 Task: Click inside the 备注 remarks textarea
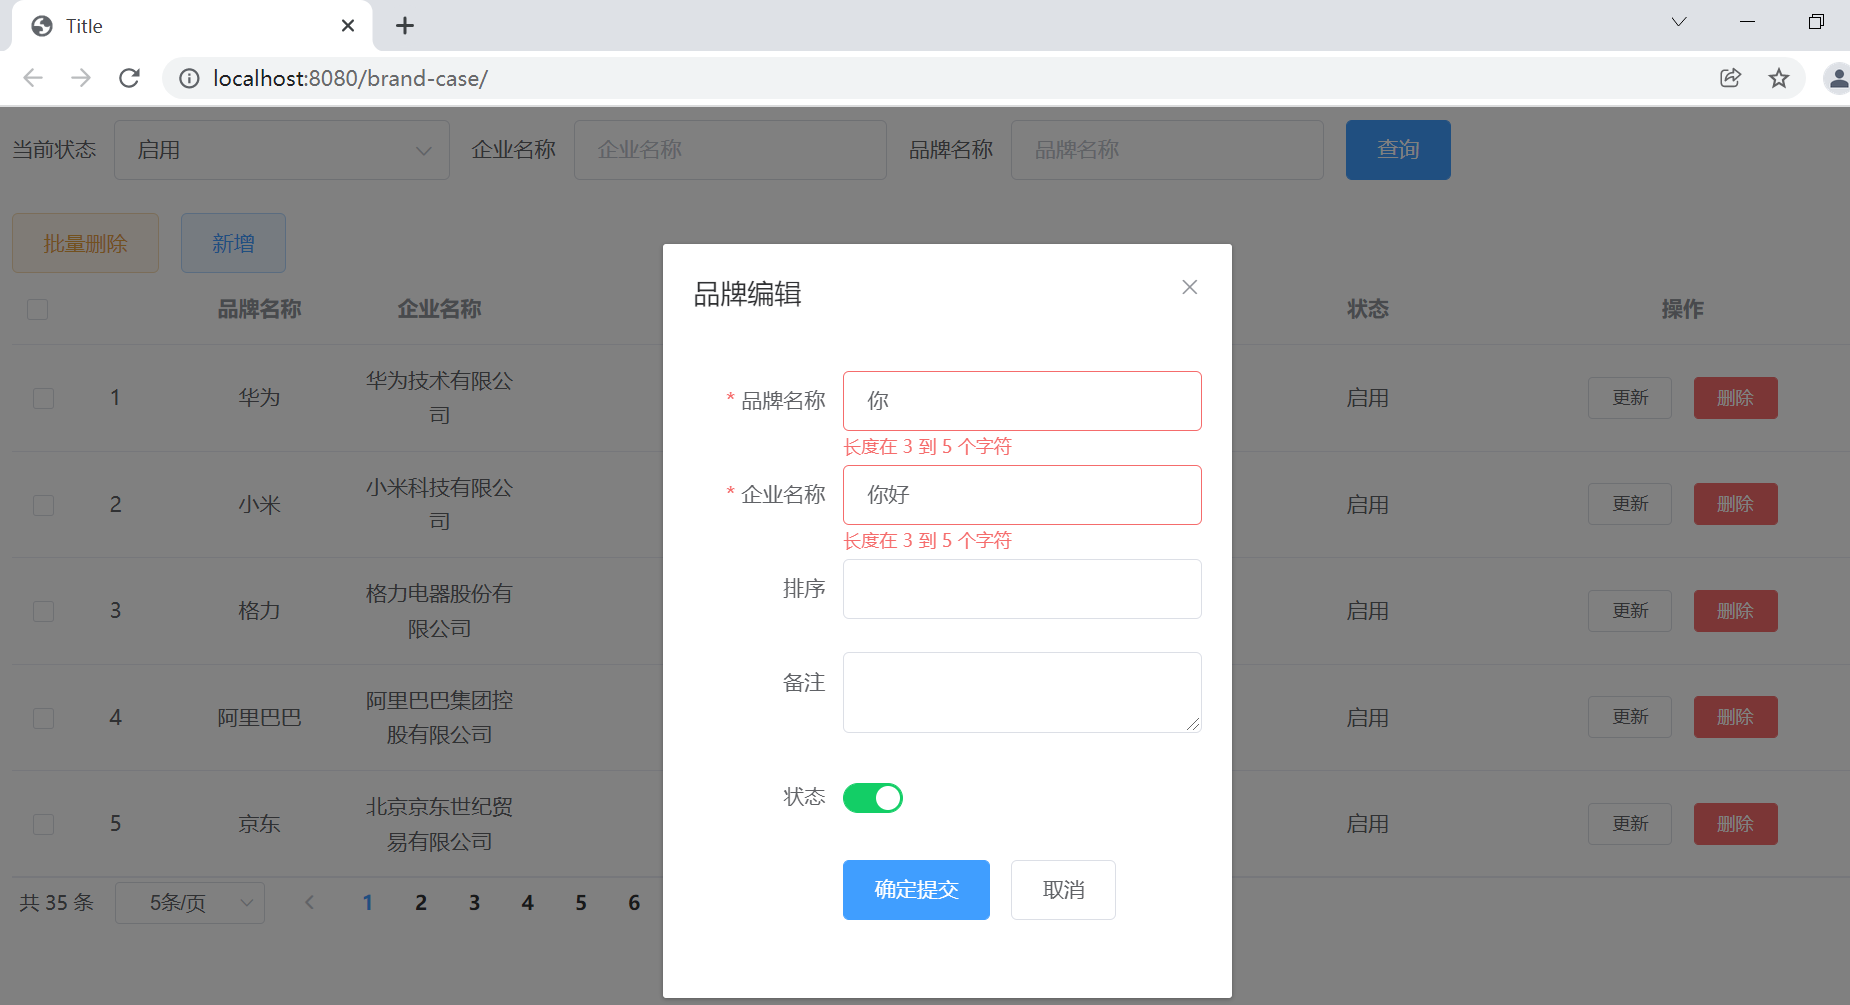tap(1021, 691)
